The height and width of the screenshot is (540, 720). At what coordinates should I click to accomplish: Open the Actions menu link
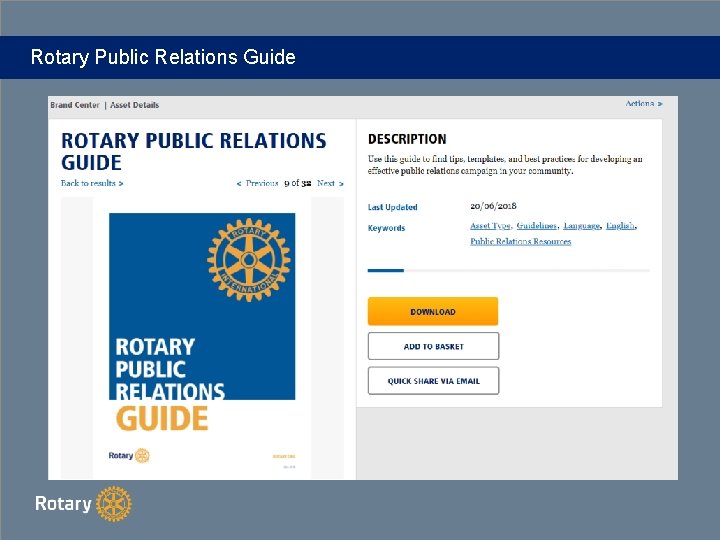click(644, 103)
